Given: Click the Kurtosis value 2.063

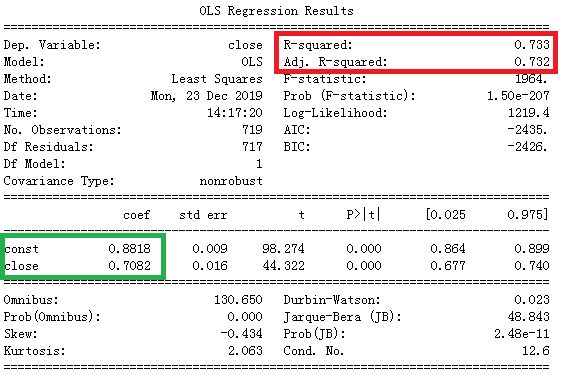Looking at the screenshot, I should tap(245, 351).
